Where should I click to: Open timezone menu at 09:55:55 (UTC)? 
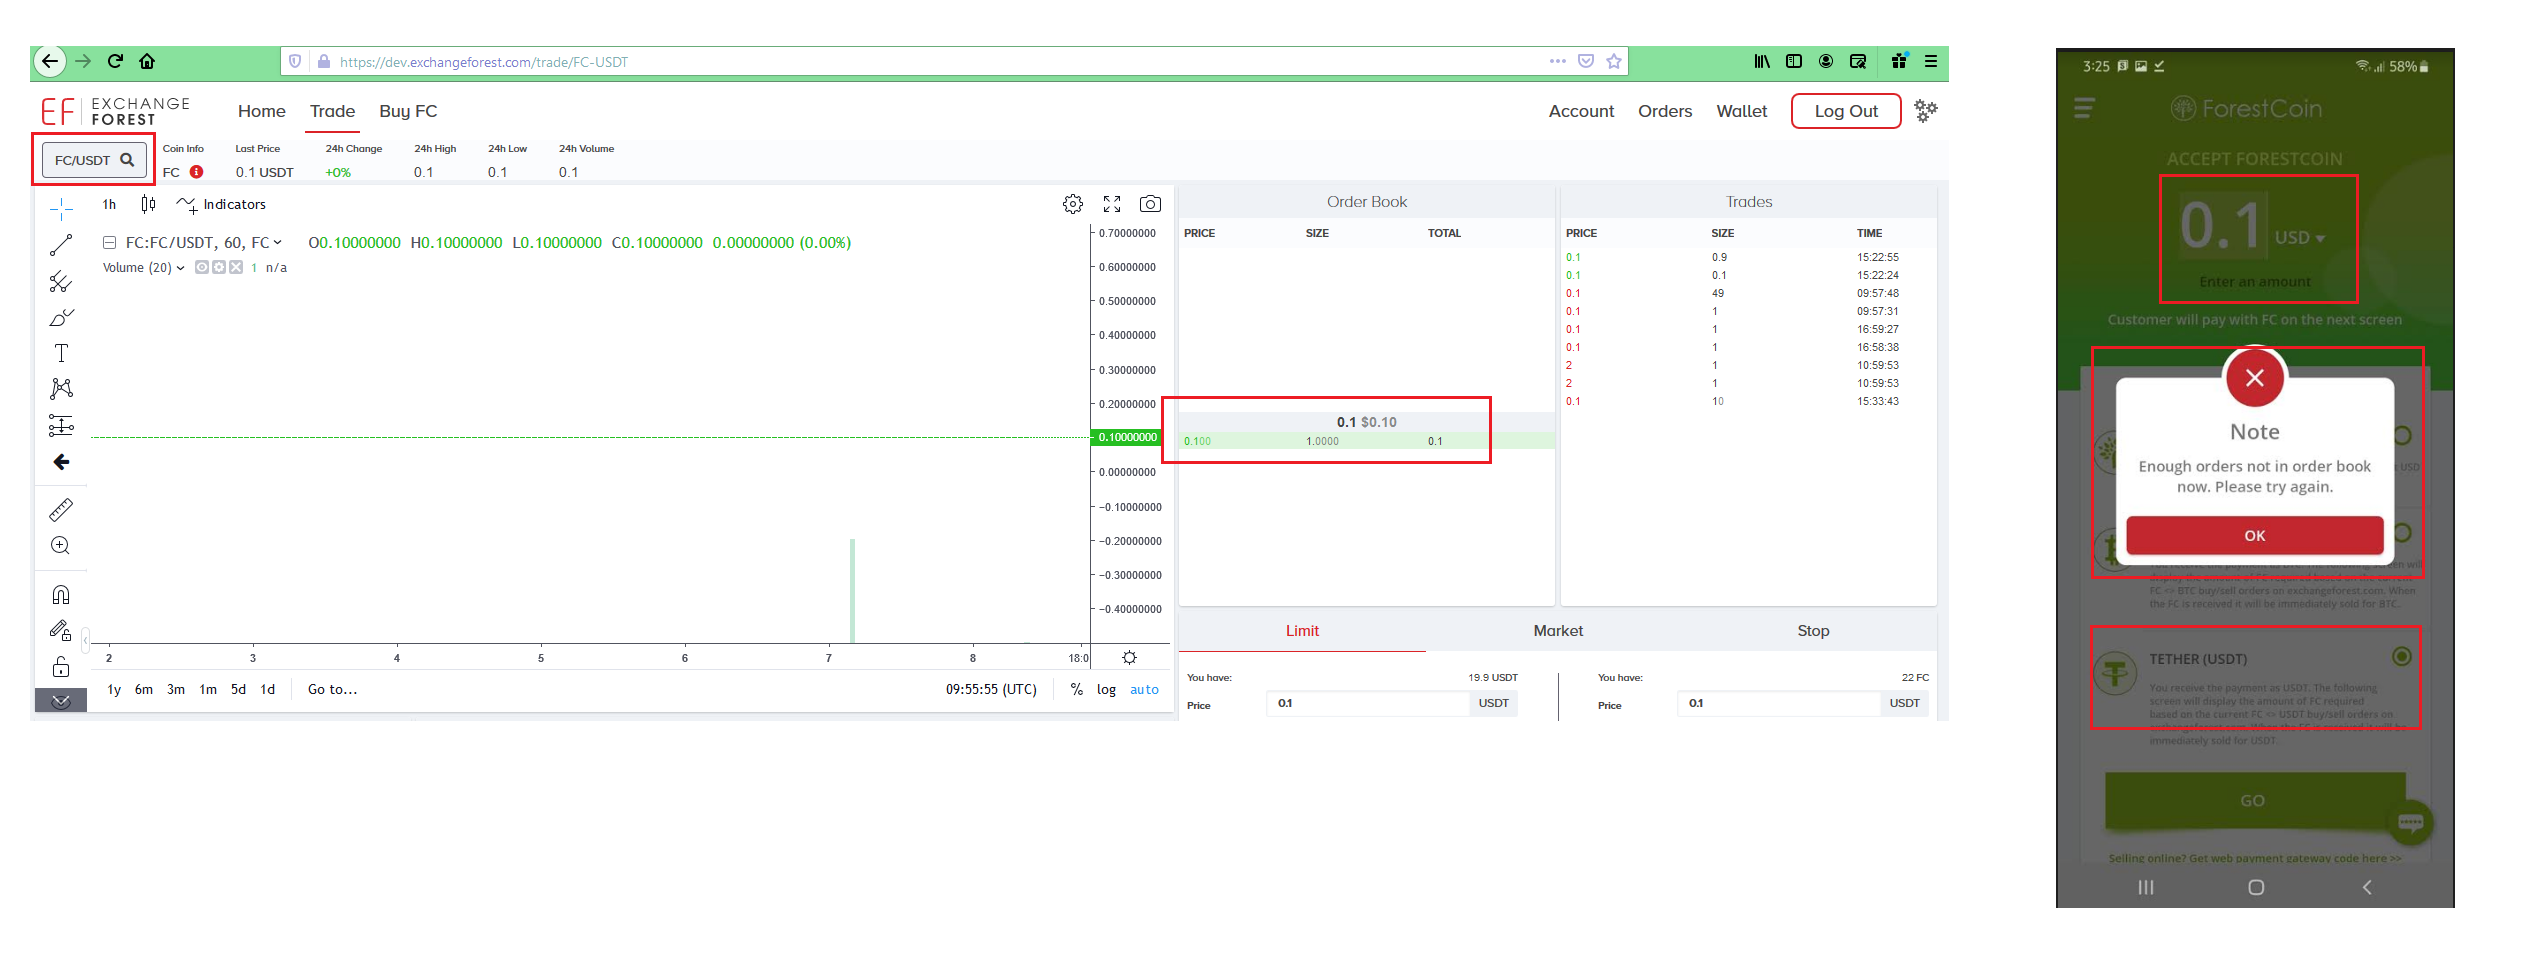click(x=991, y=689)
